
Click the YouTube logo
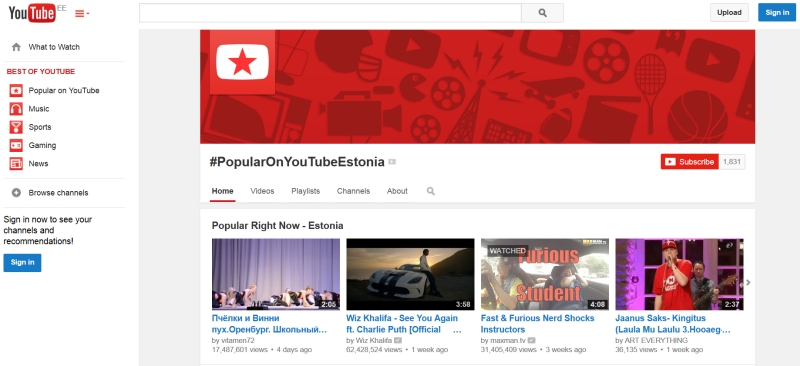point(32,13)
